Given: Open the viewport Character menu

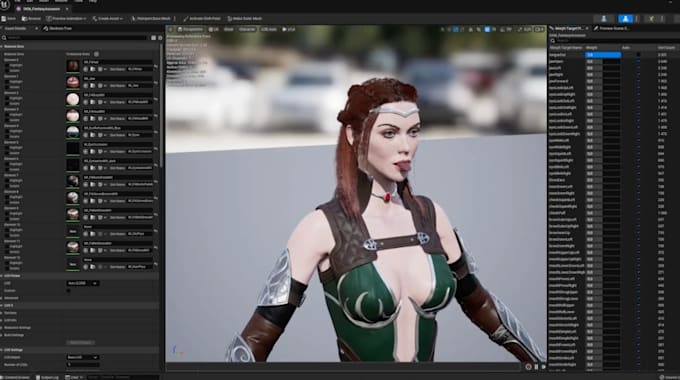Looking at the screenshot, I should pos(247,29).
